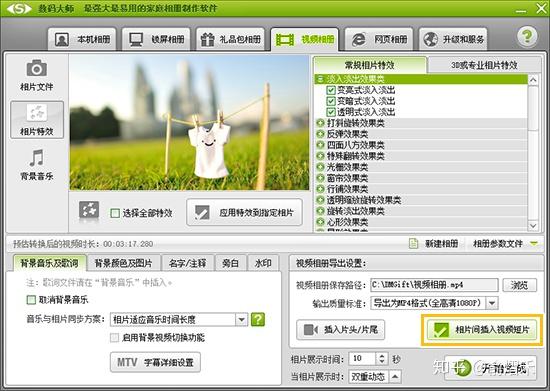
Task: Open the 输出质量标准 dropdown
Action: [492, 303]
